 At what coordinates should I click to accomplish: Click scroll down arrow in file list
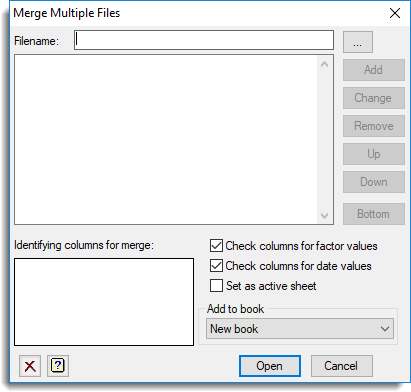324,216
